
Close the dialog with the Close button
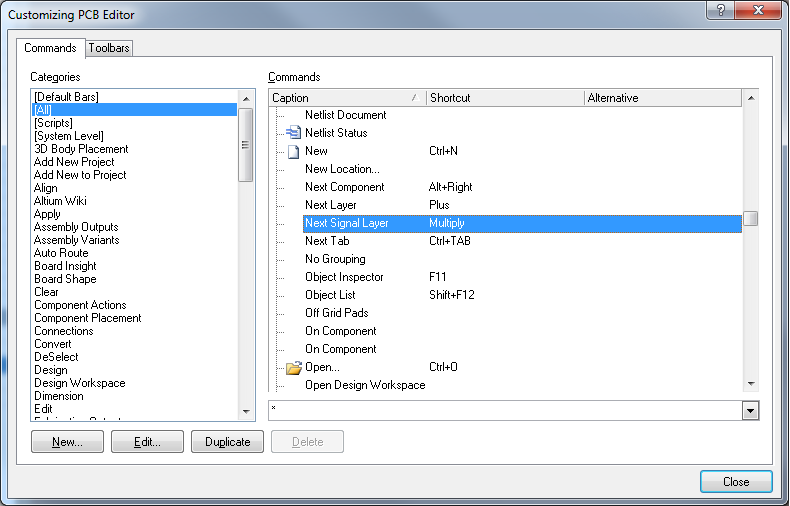click(735, 482)
